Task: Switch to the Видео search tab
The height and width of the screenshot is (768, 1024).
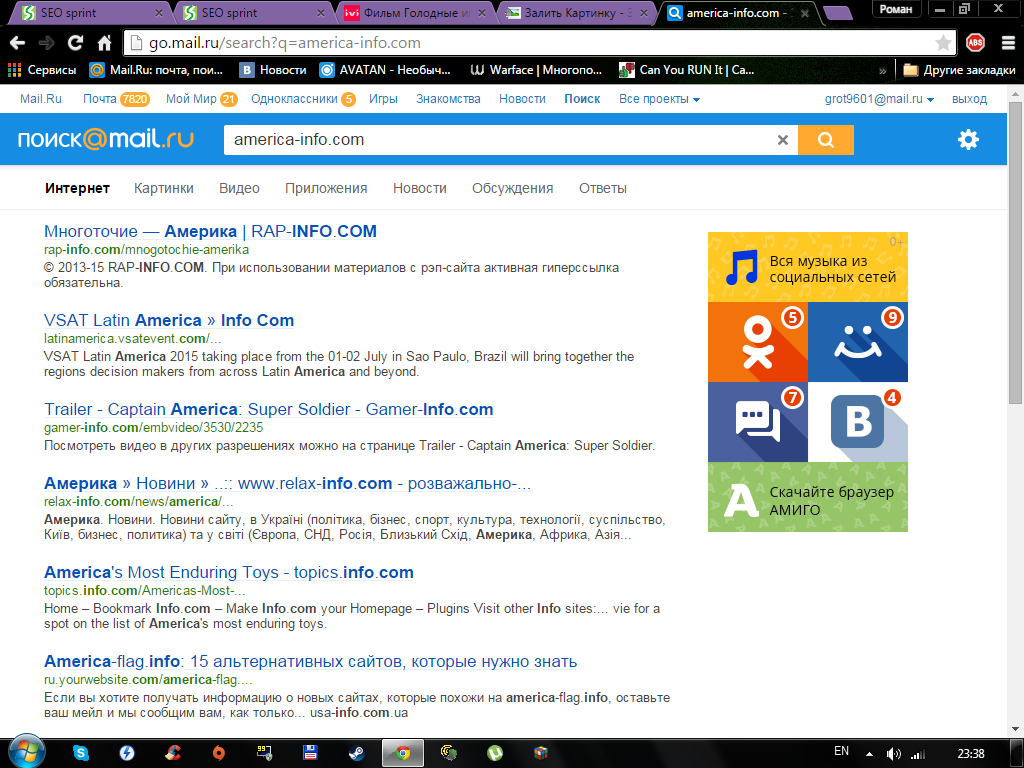Action: [239, 189]
